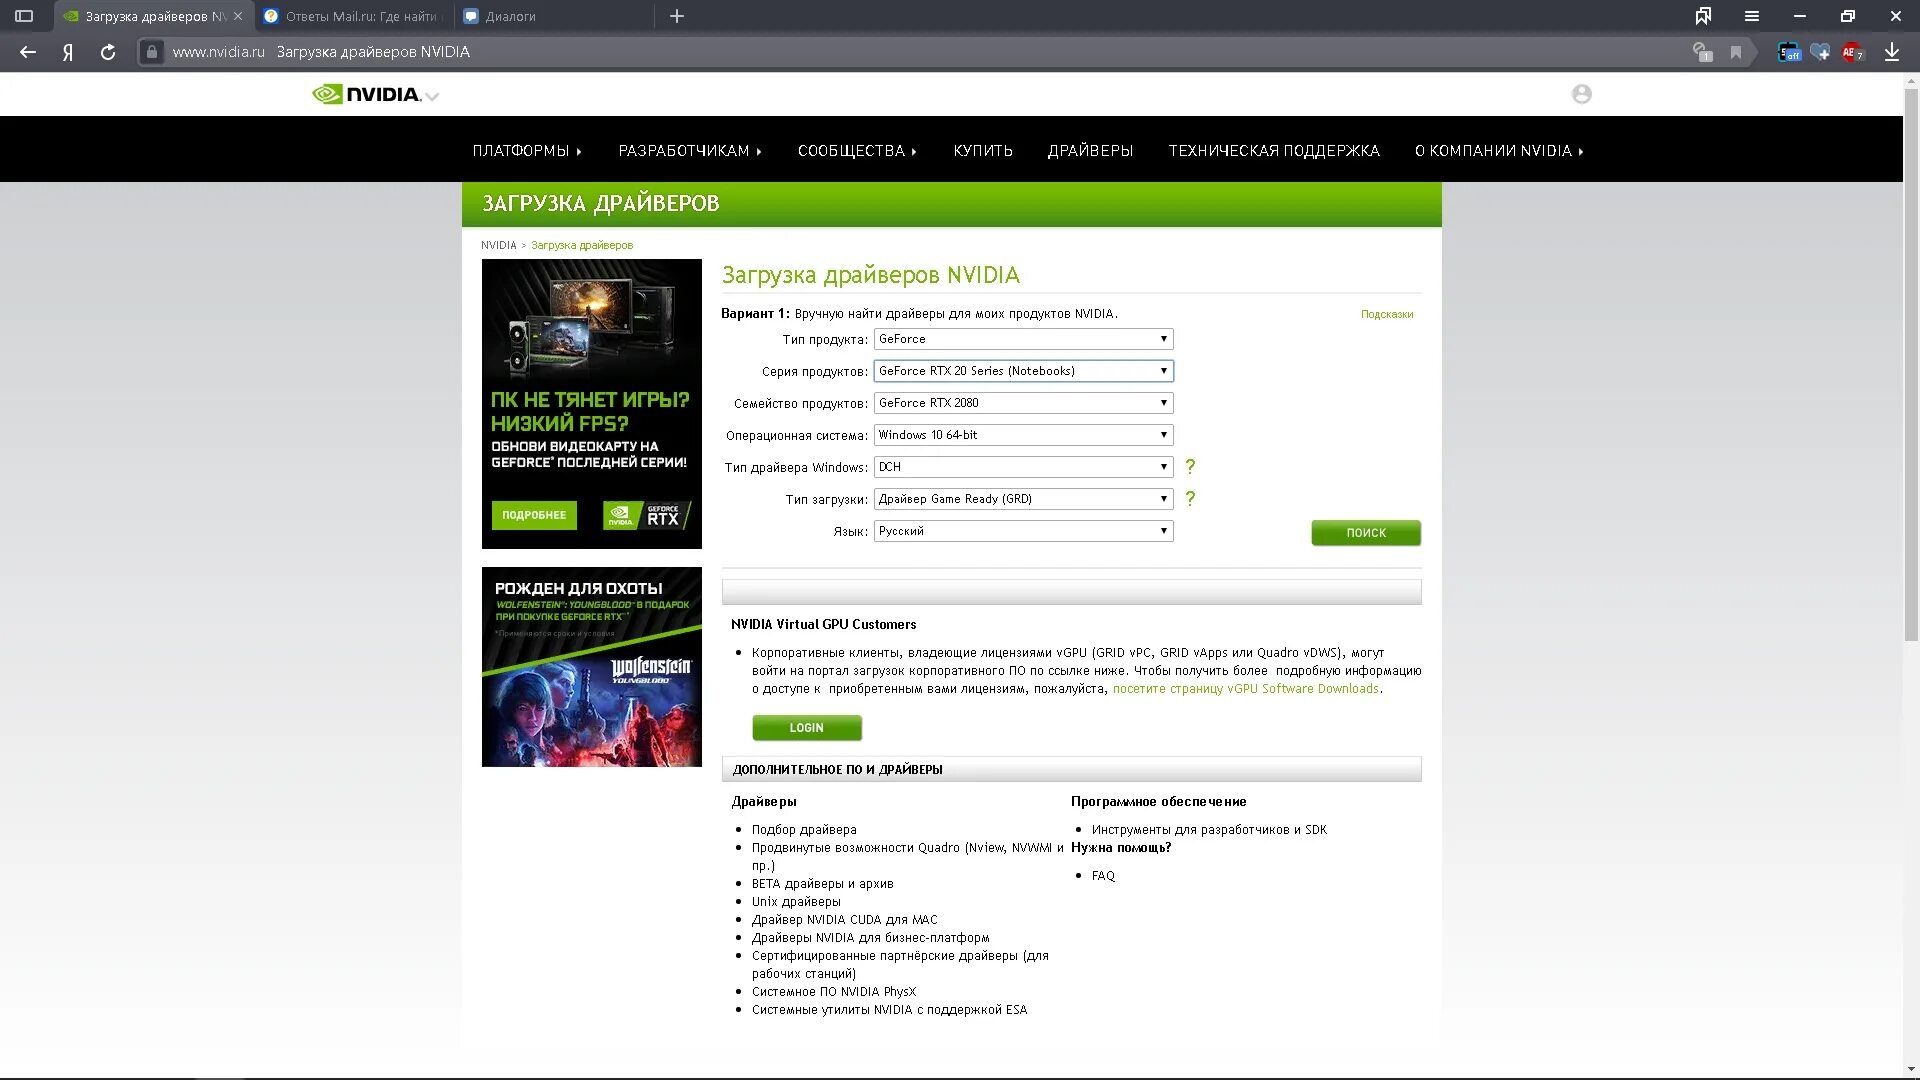Screen dimensions: 1920x1080
Task: Click the green ПОИСК button
Action: coord(1366,533)
